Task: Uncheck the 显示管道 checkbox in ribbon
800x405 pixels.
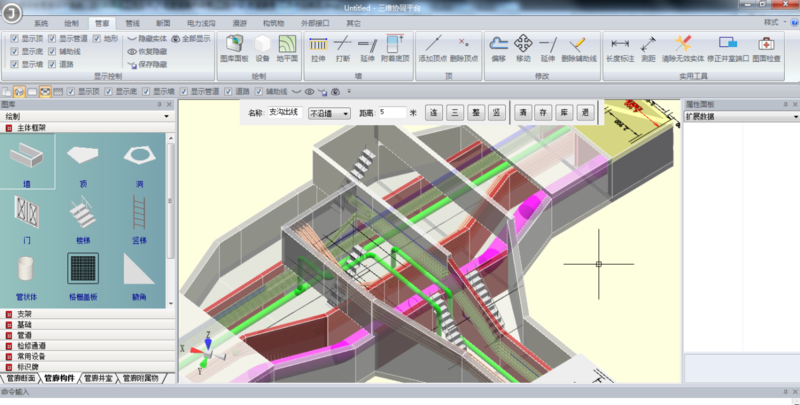Action: pos(53,38)
